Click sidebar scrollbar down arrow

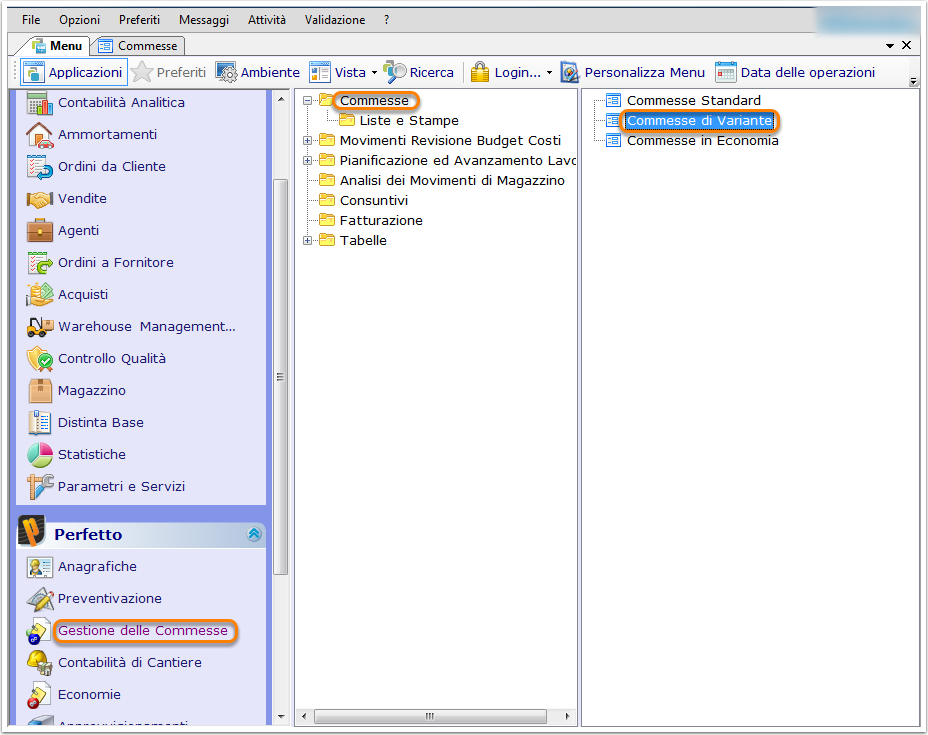click(281, 717)
